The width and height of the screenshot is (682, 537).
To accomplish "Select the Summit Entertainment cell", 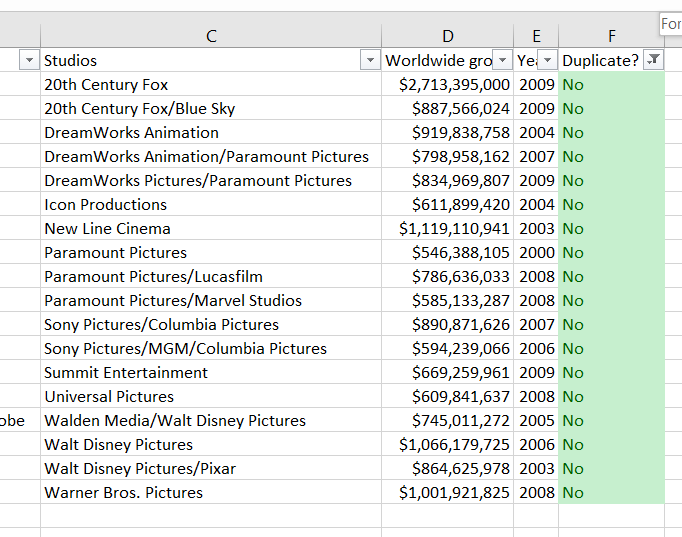I will pos(211,372).
